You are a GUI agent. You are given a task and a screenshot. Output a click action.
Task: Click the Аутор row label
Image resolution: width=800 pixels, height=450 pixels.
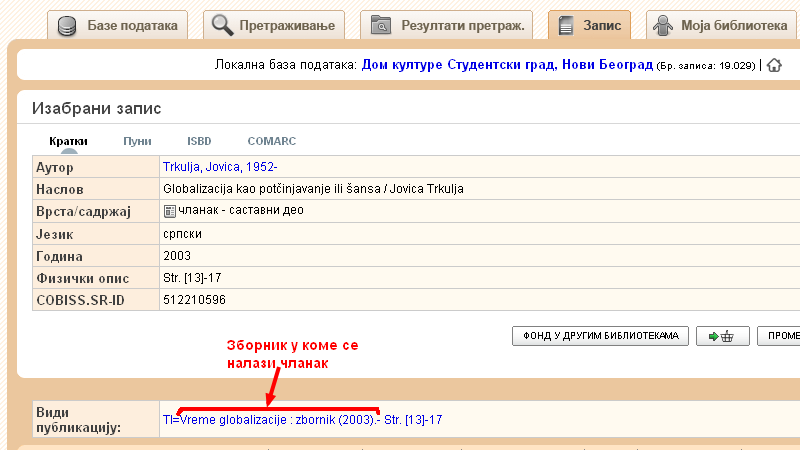55,167
